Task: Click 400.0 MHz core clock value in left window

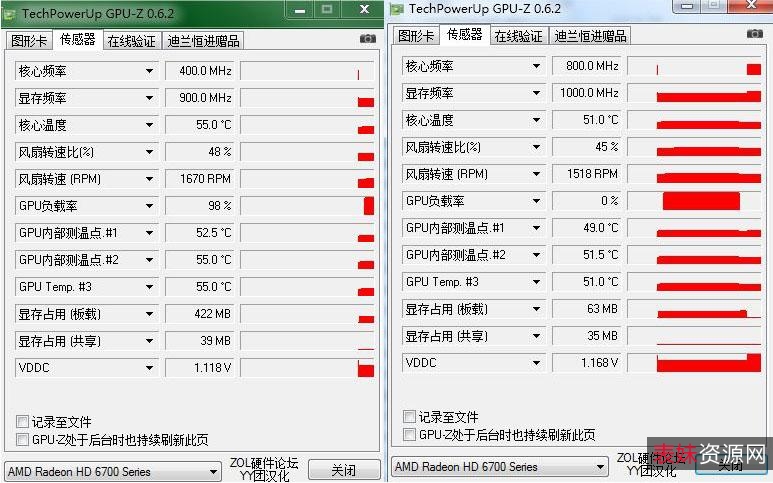Action: point(201,71)
